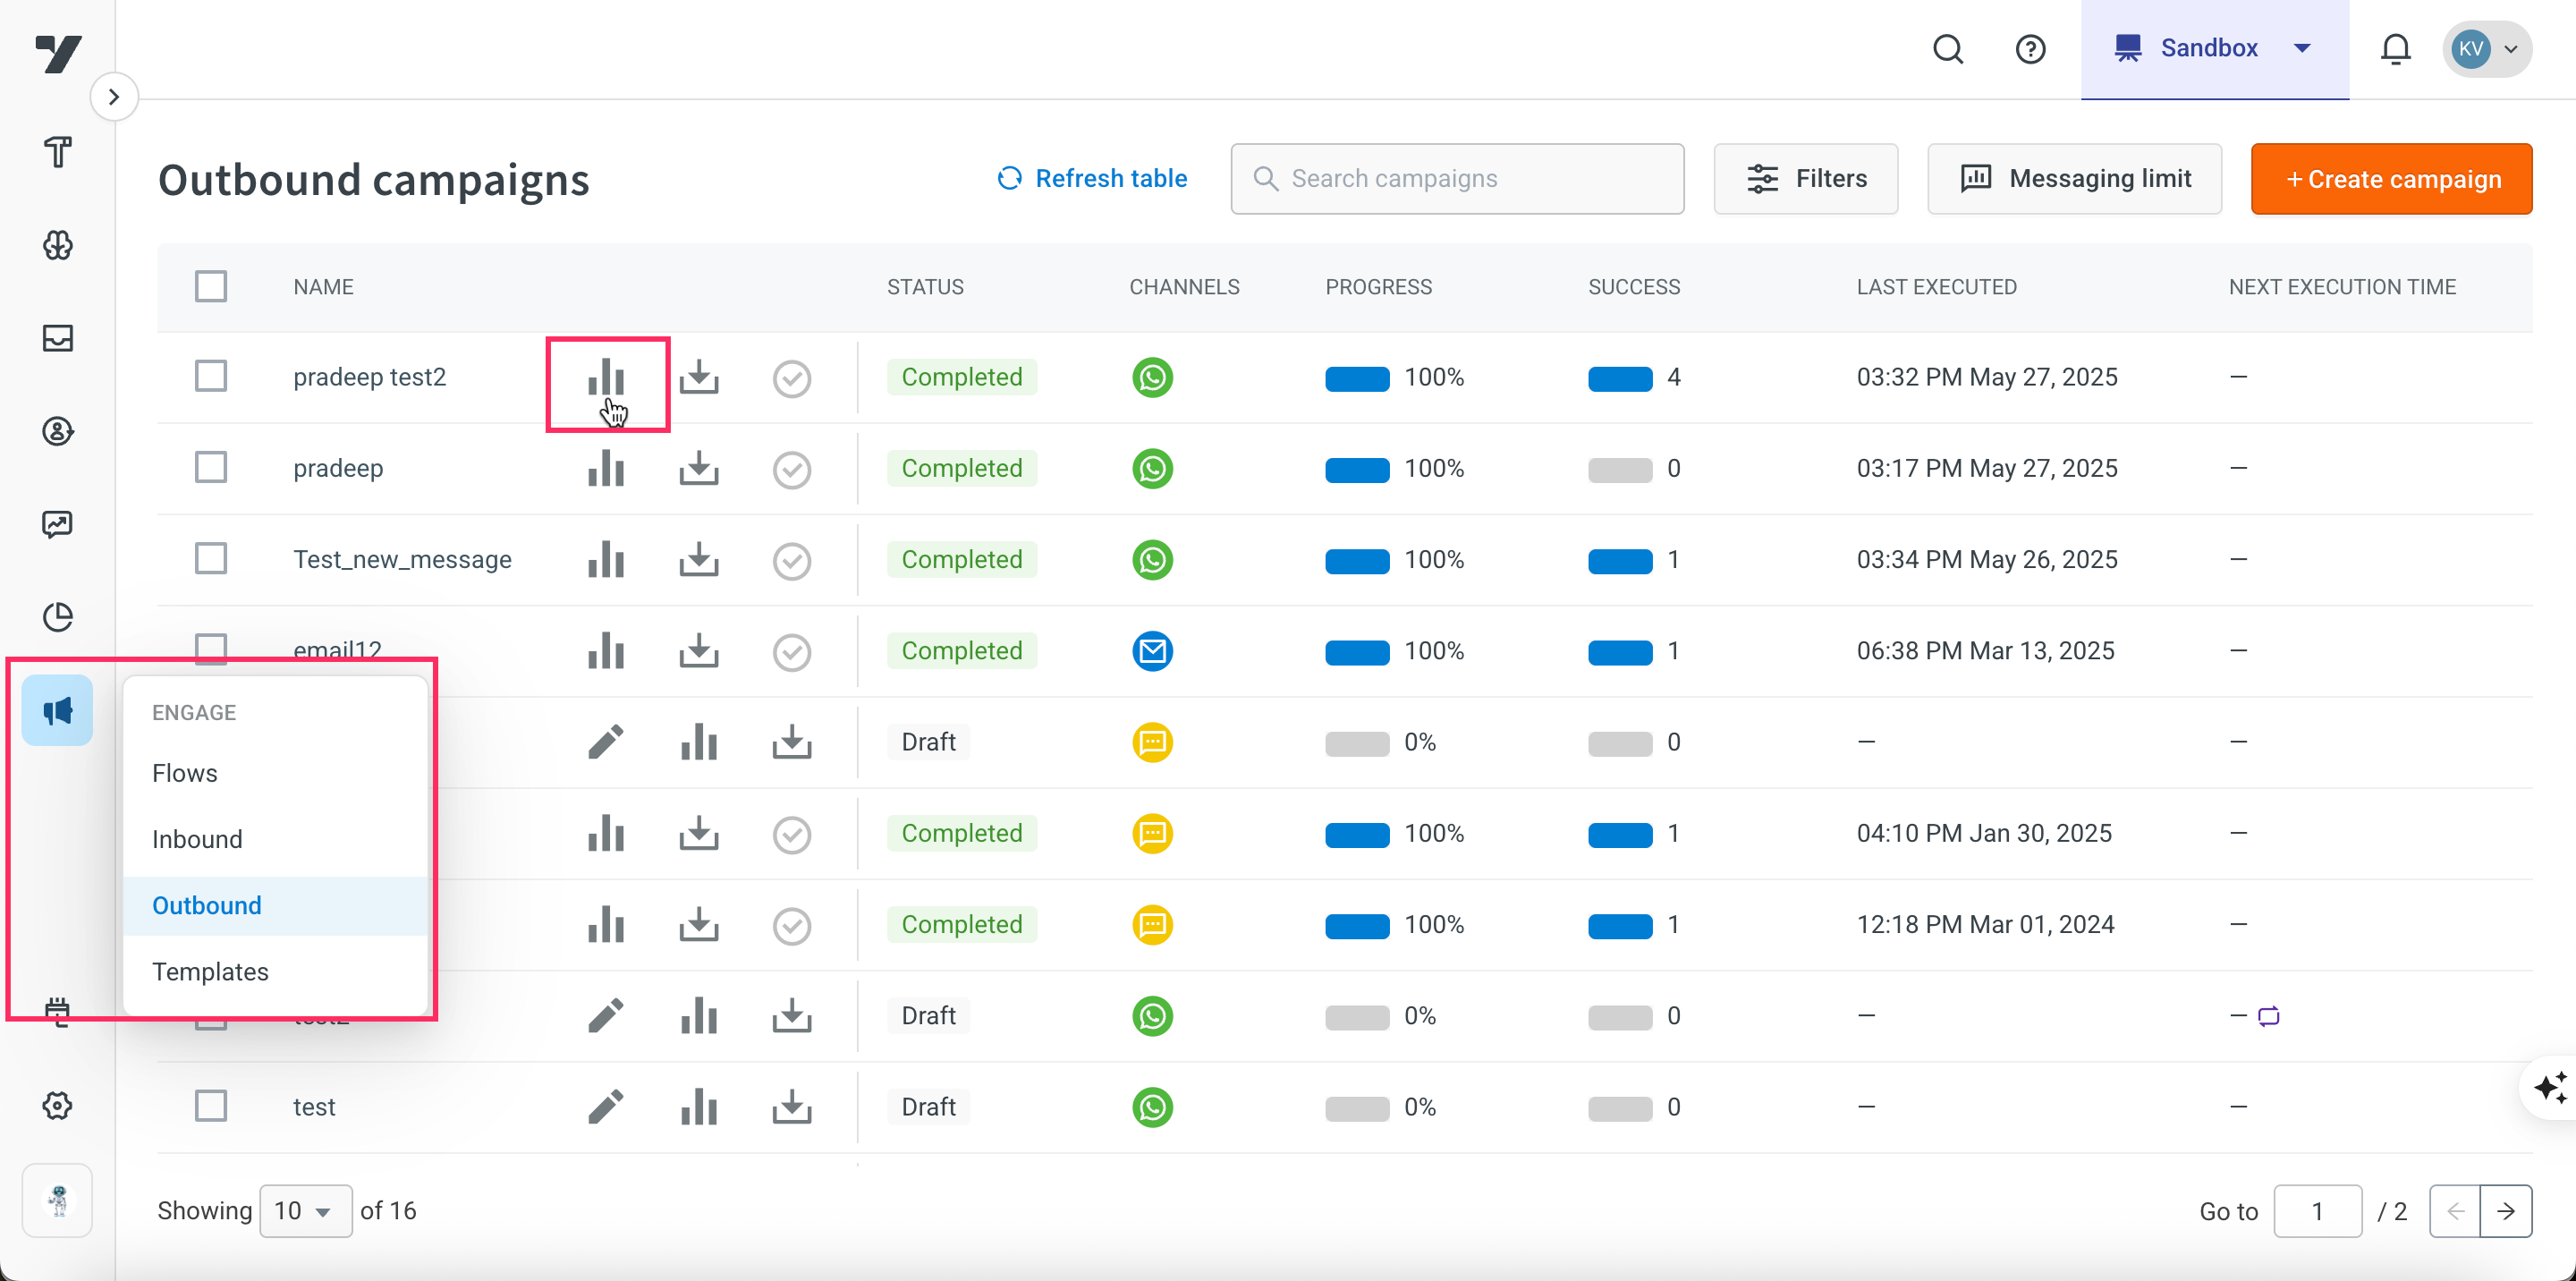
Task: Open stats for Test_new_message campaign
Action: pyautogui.click(x=606, y=559)
